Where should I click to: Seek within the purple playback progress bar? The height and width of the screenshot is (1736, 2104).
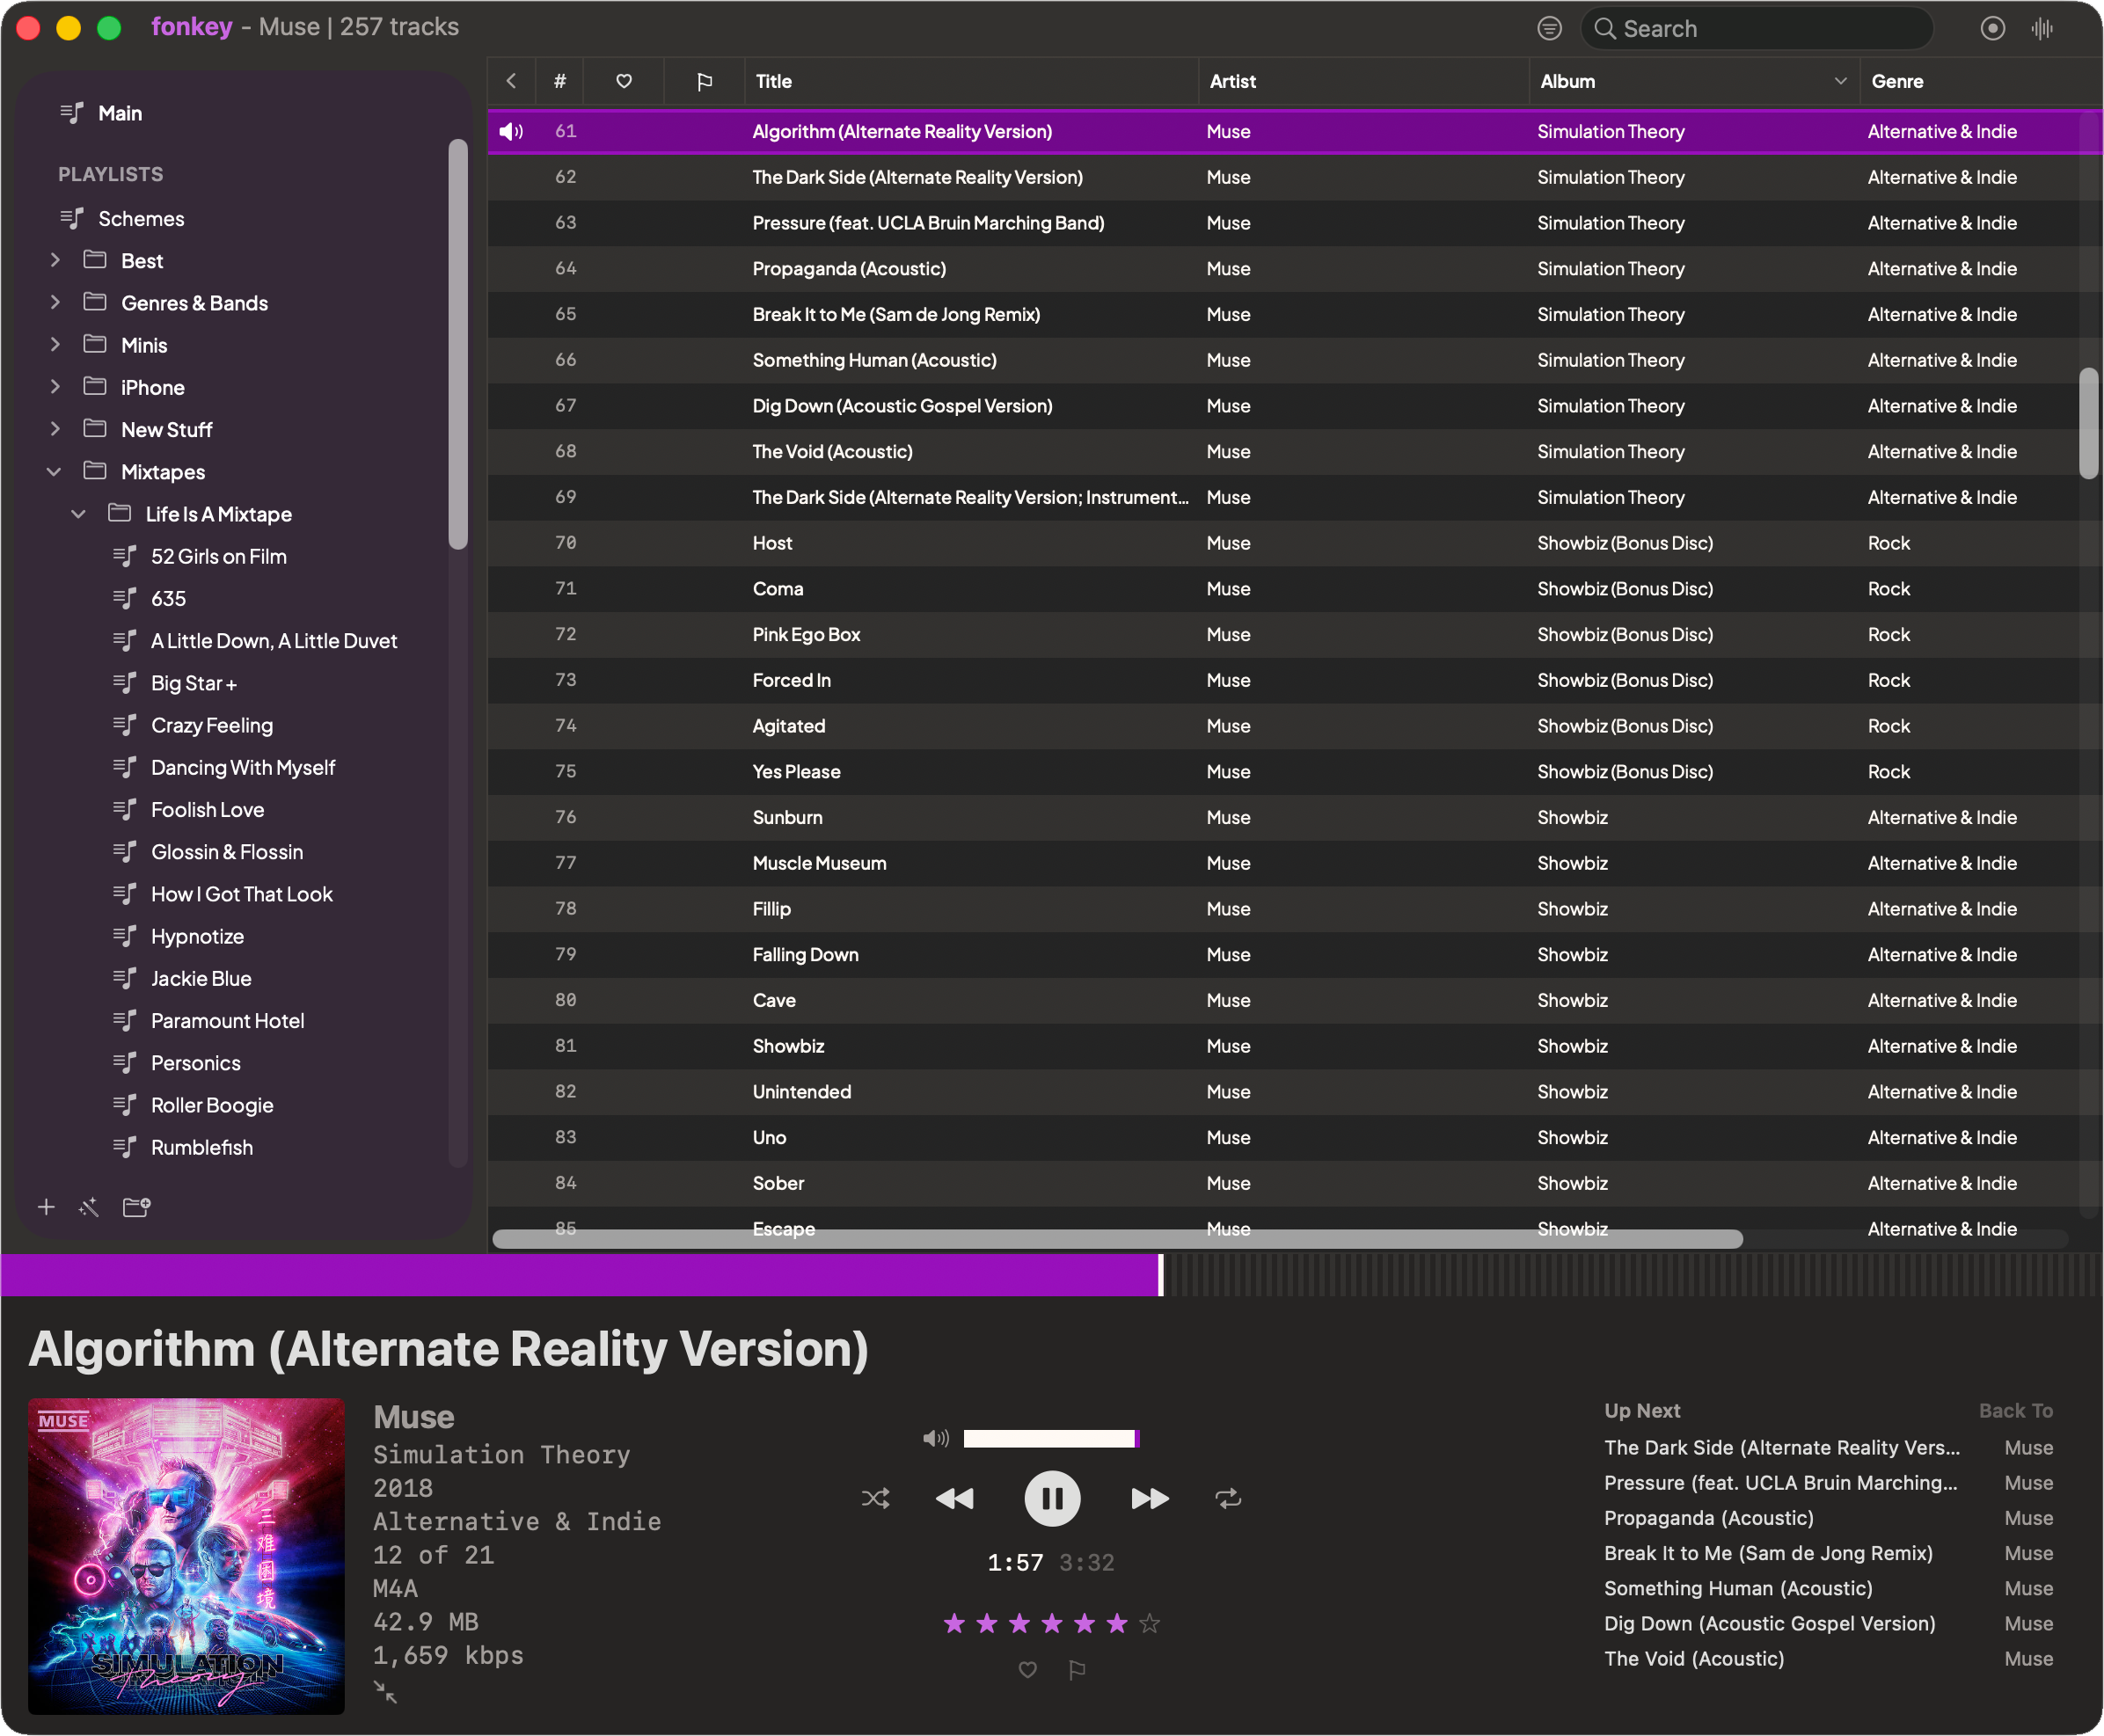pyautogui.click(x=1051, y=1275)
